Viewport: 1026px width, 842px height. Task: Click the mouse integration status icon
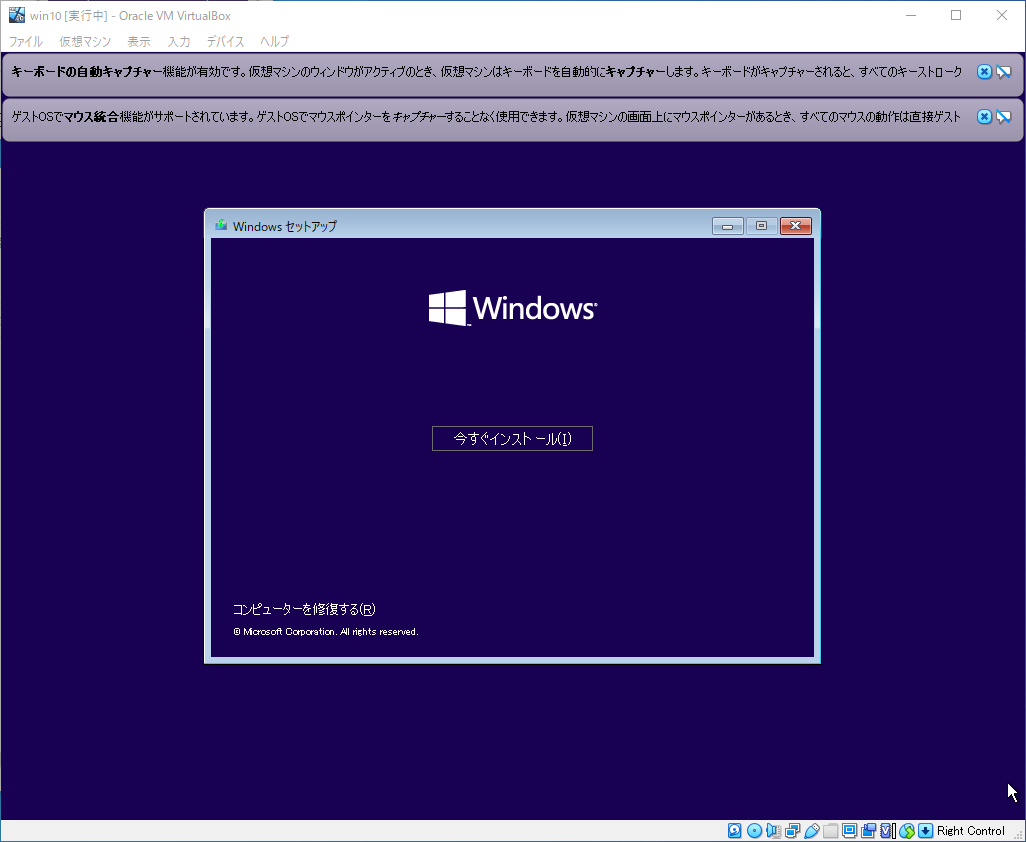click(x=906, y=830)
